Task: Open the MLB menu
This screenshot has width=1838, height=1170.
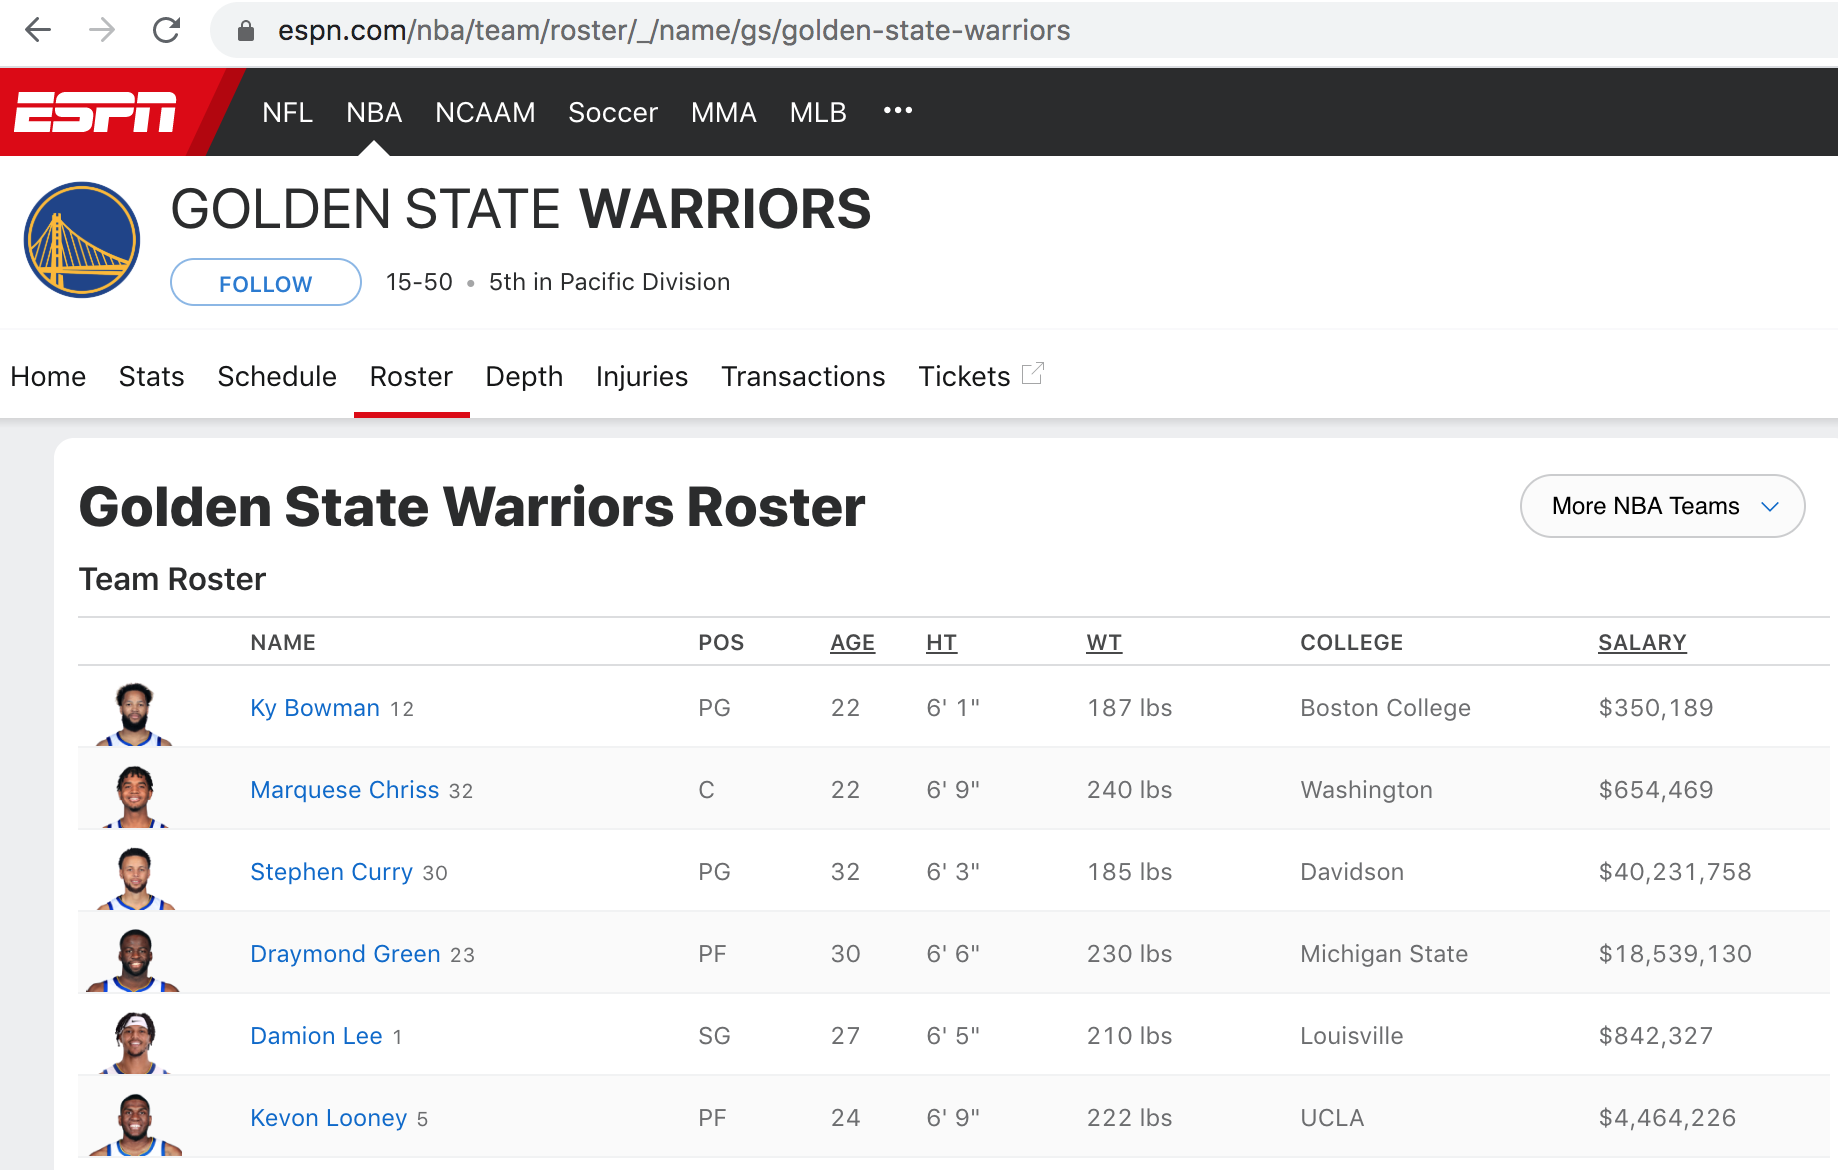Action: 818,112
